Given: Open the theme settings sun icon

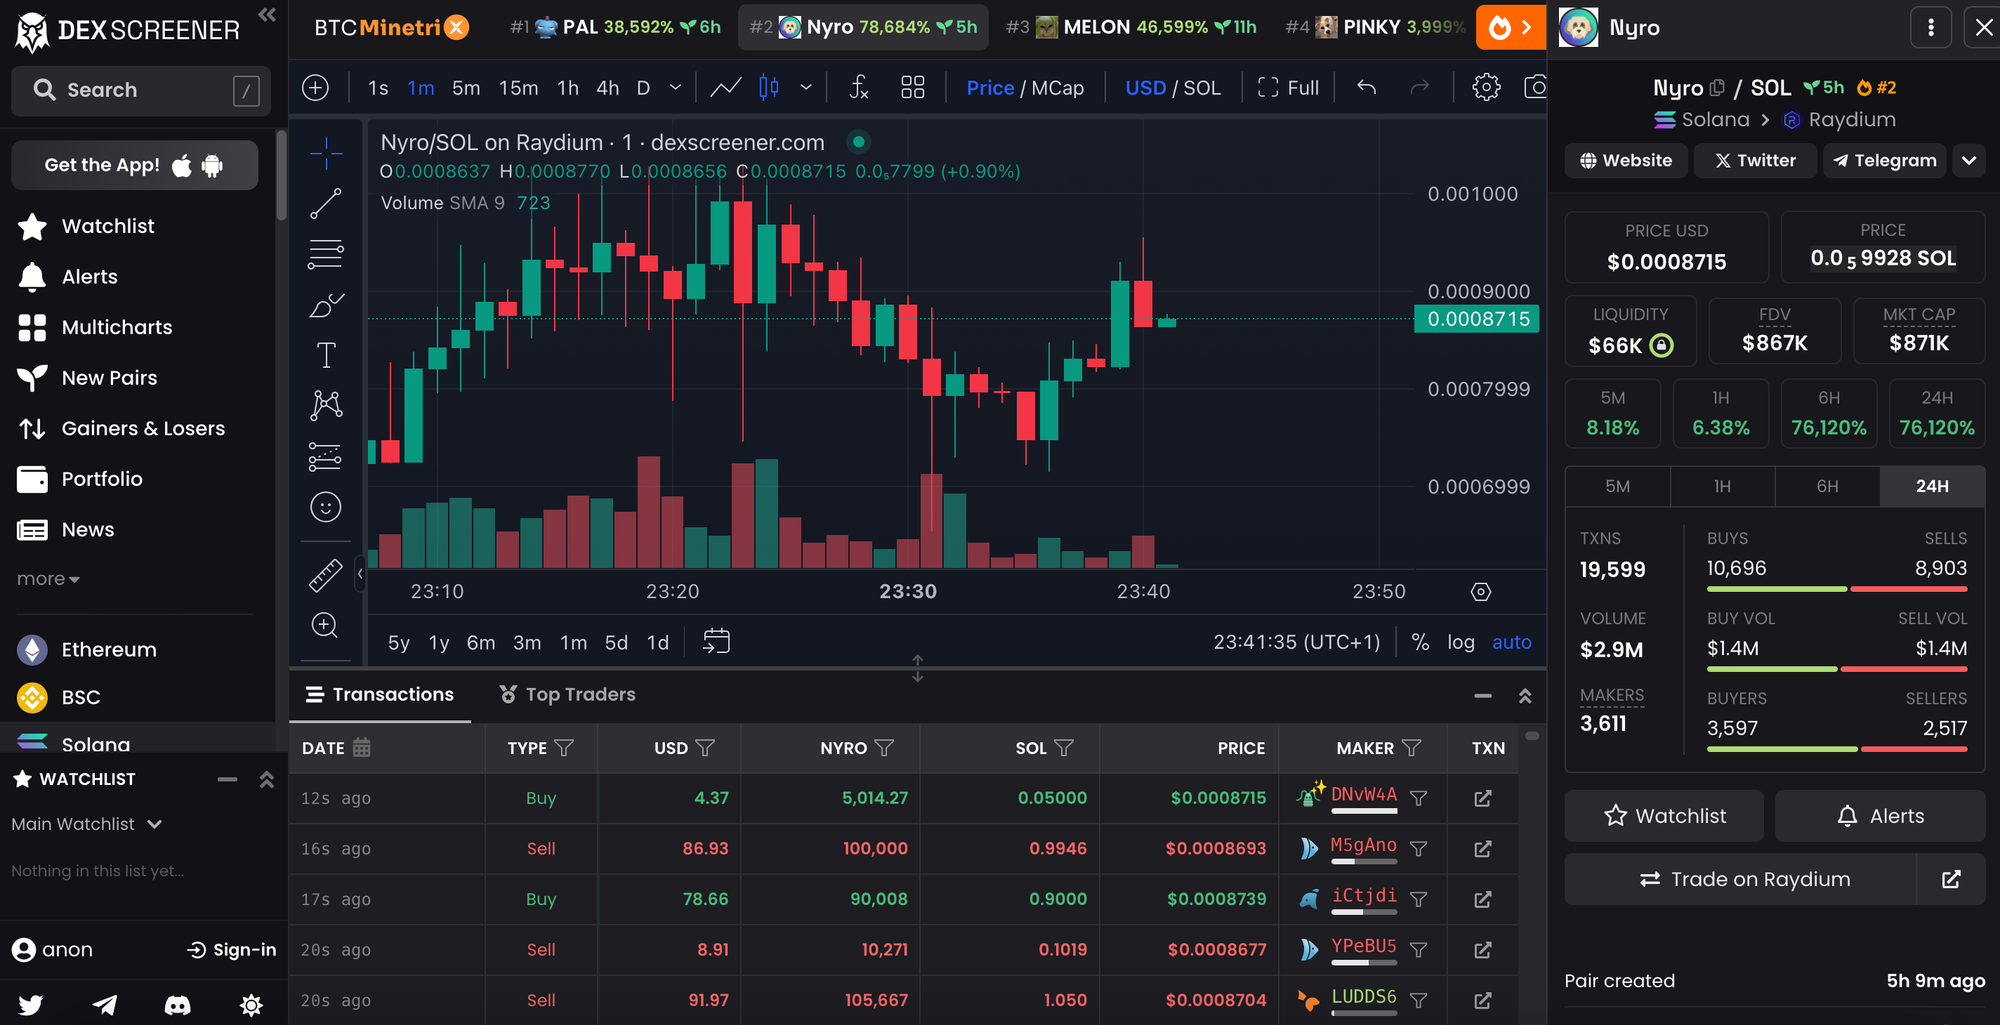Looking at the screenshot, I should (x=251, y=1005).
